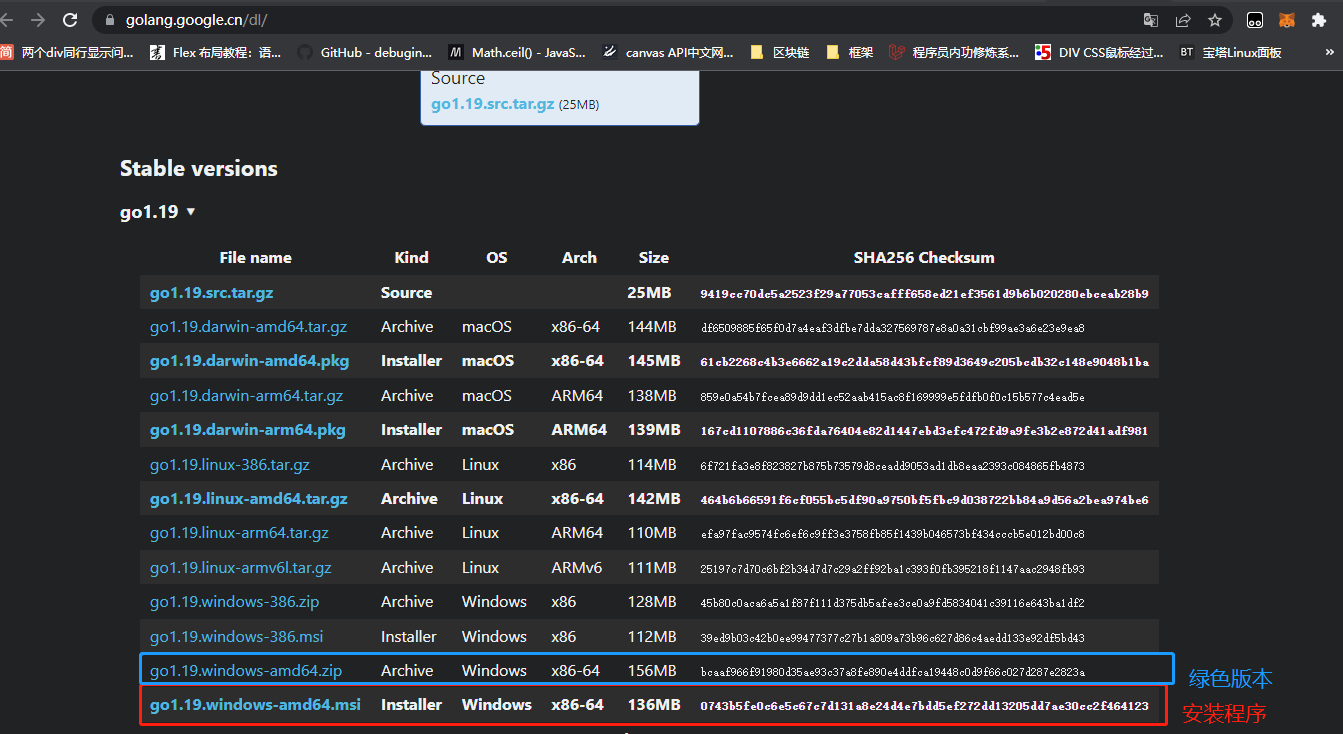1343x734 pixels.
Task: Open the 两个div同行显示 bookmark
Action: coord(66,52)
